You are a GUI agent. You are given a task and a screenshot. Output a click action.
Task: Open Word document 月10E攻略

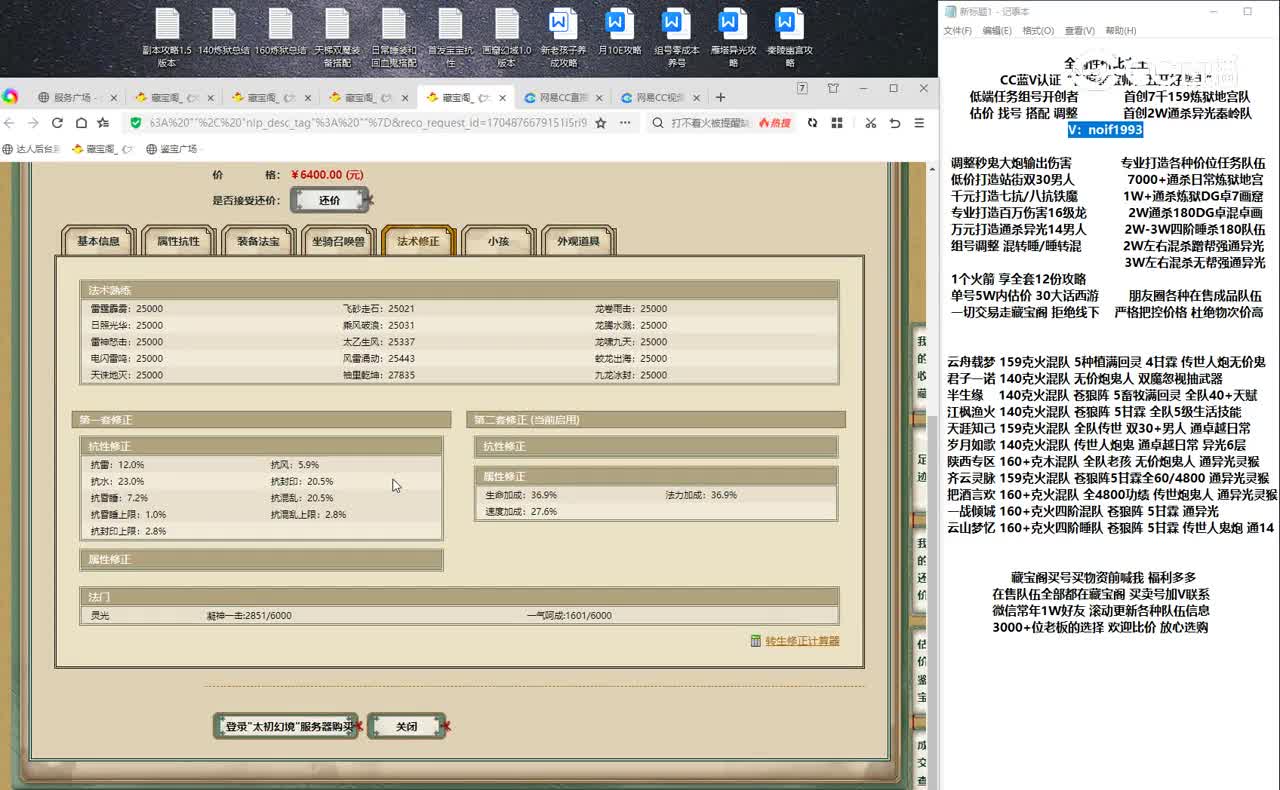[619, 33]
